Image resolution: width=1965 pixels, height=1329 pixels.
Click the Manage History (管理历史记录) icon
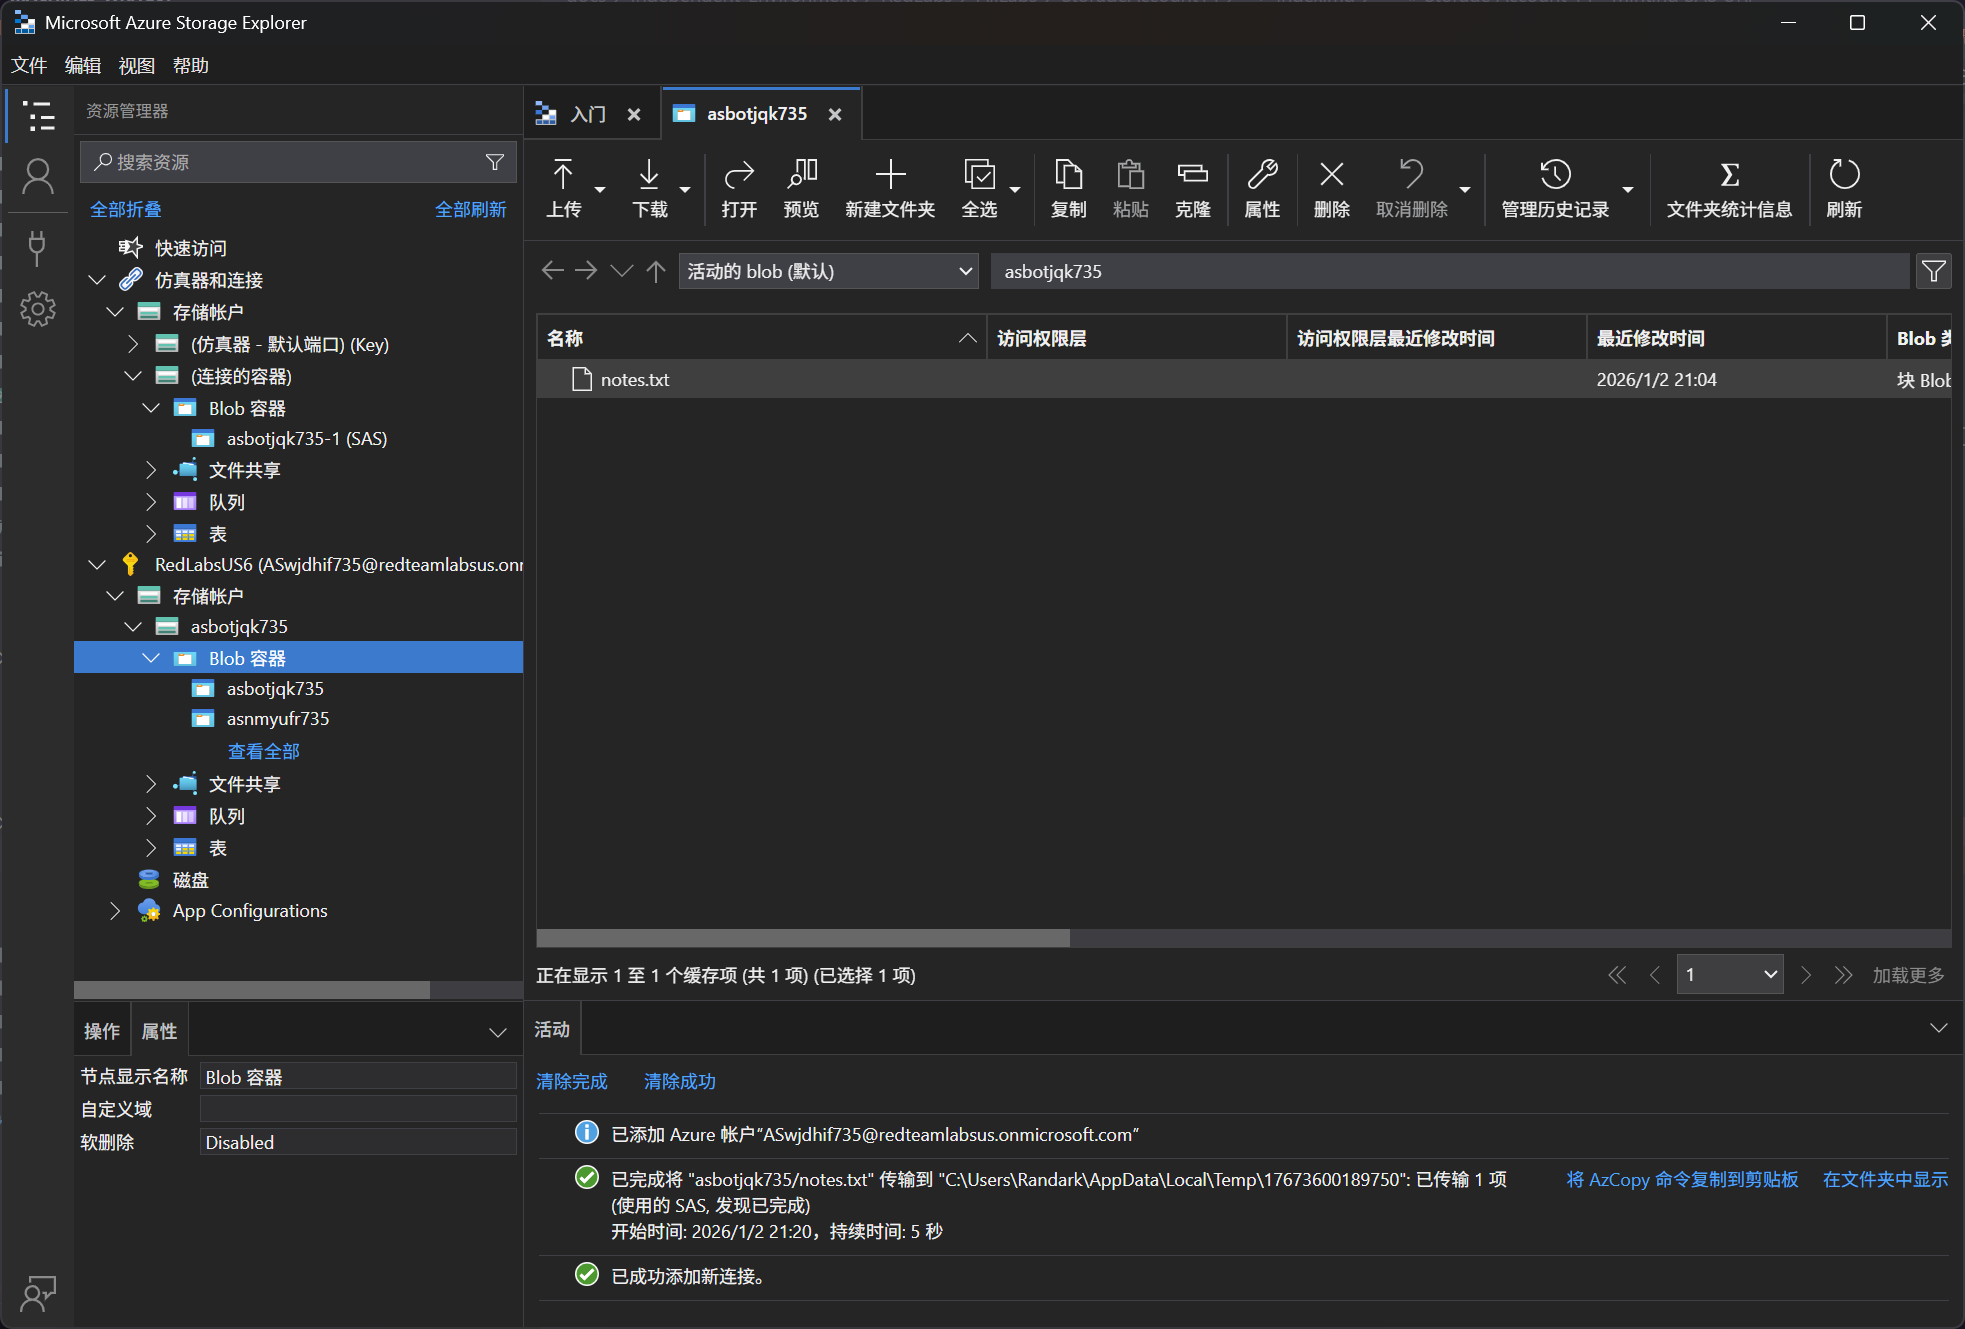coord(1554,176)
